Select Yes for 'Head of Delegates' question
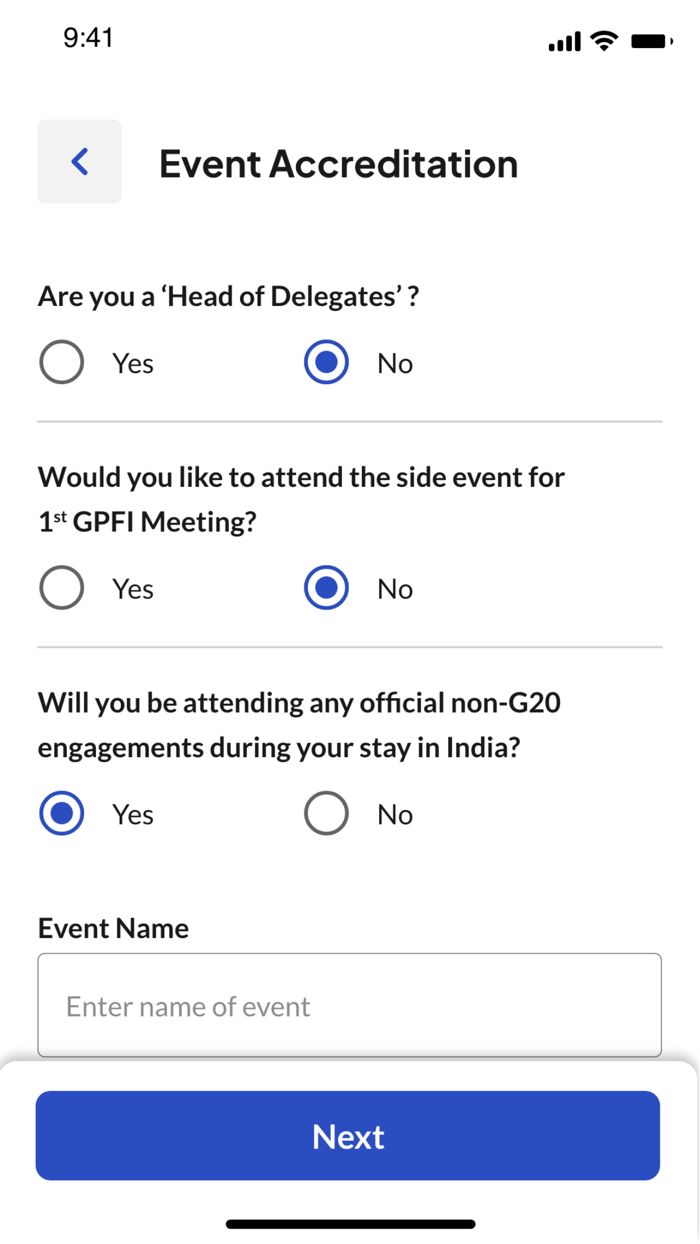700x1244 pixels. (61, 363)
